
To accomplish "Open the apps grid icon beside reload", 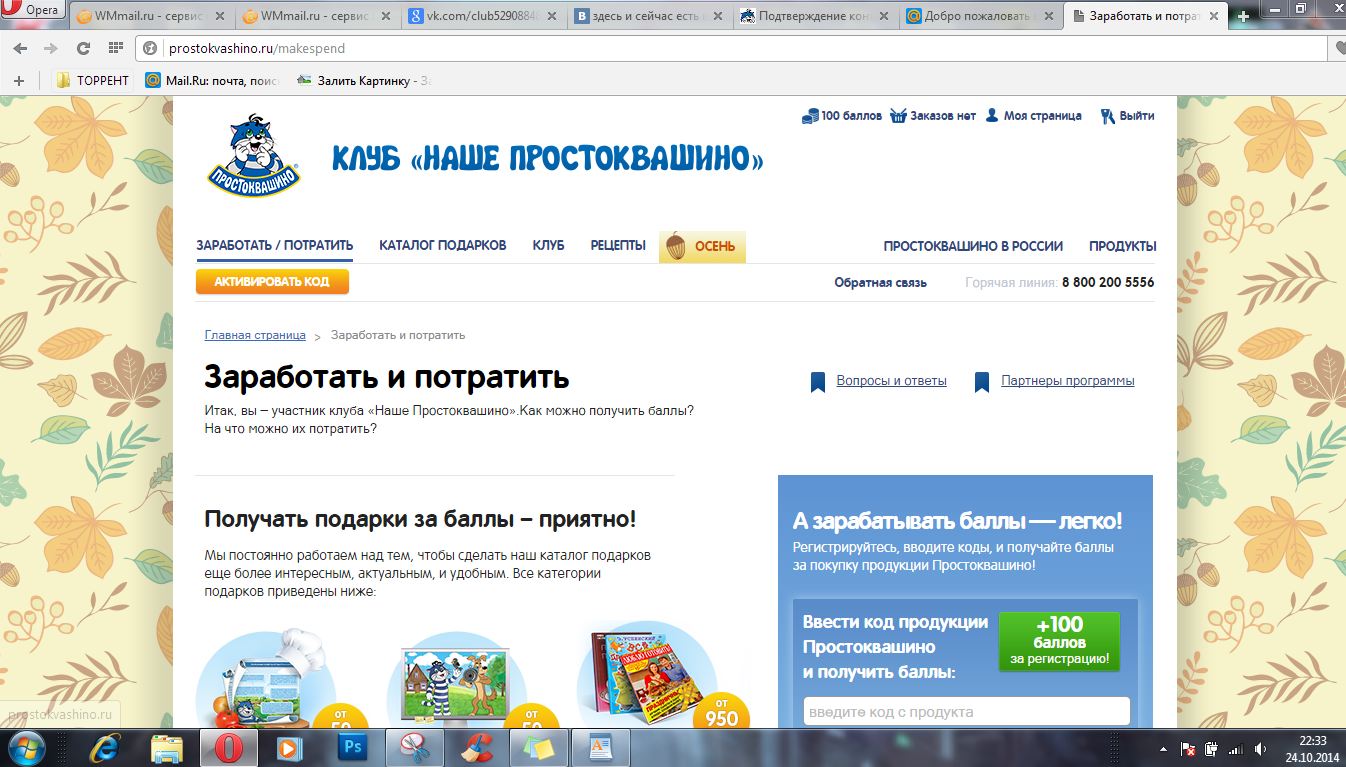I will point(115,48).
